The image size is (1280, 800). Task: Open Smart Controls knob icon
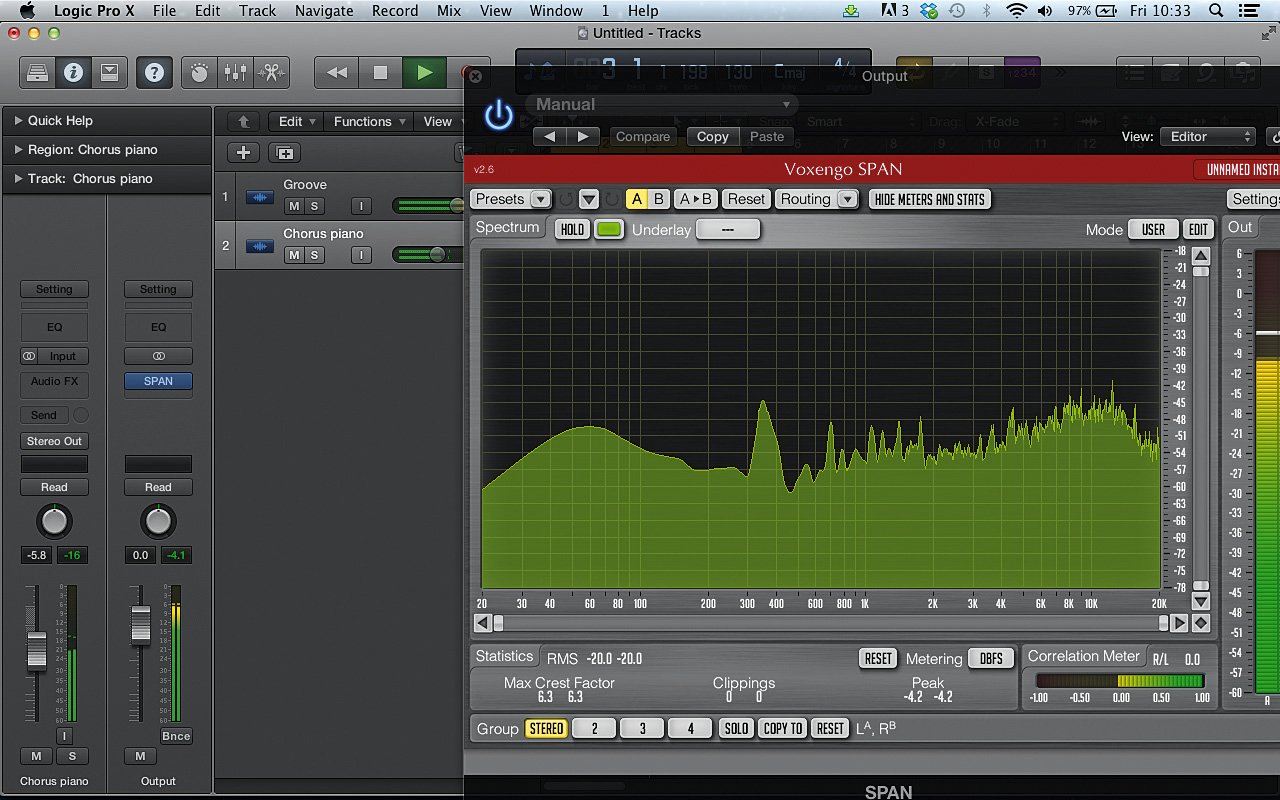200,72
